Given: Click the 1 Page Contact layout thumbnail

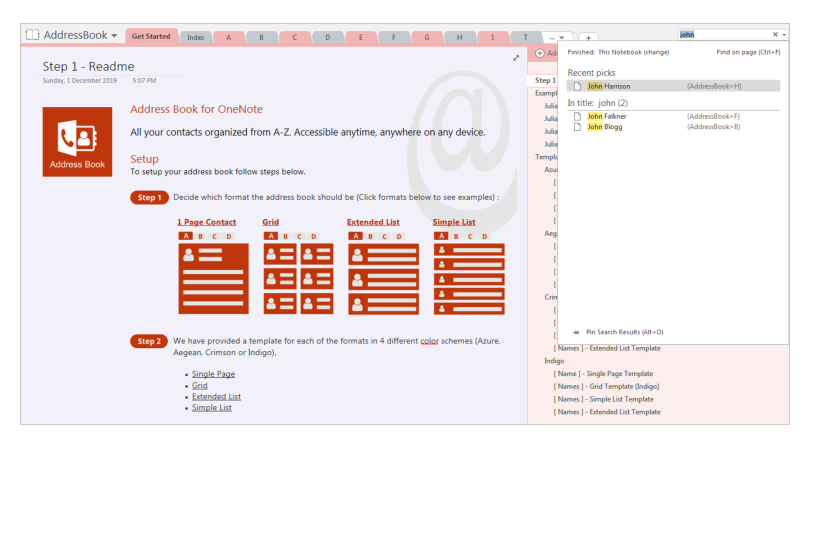Looking at the screenshot, I should (213, 273).
